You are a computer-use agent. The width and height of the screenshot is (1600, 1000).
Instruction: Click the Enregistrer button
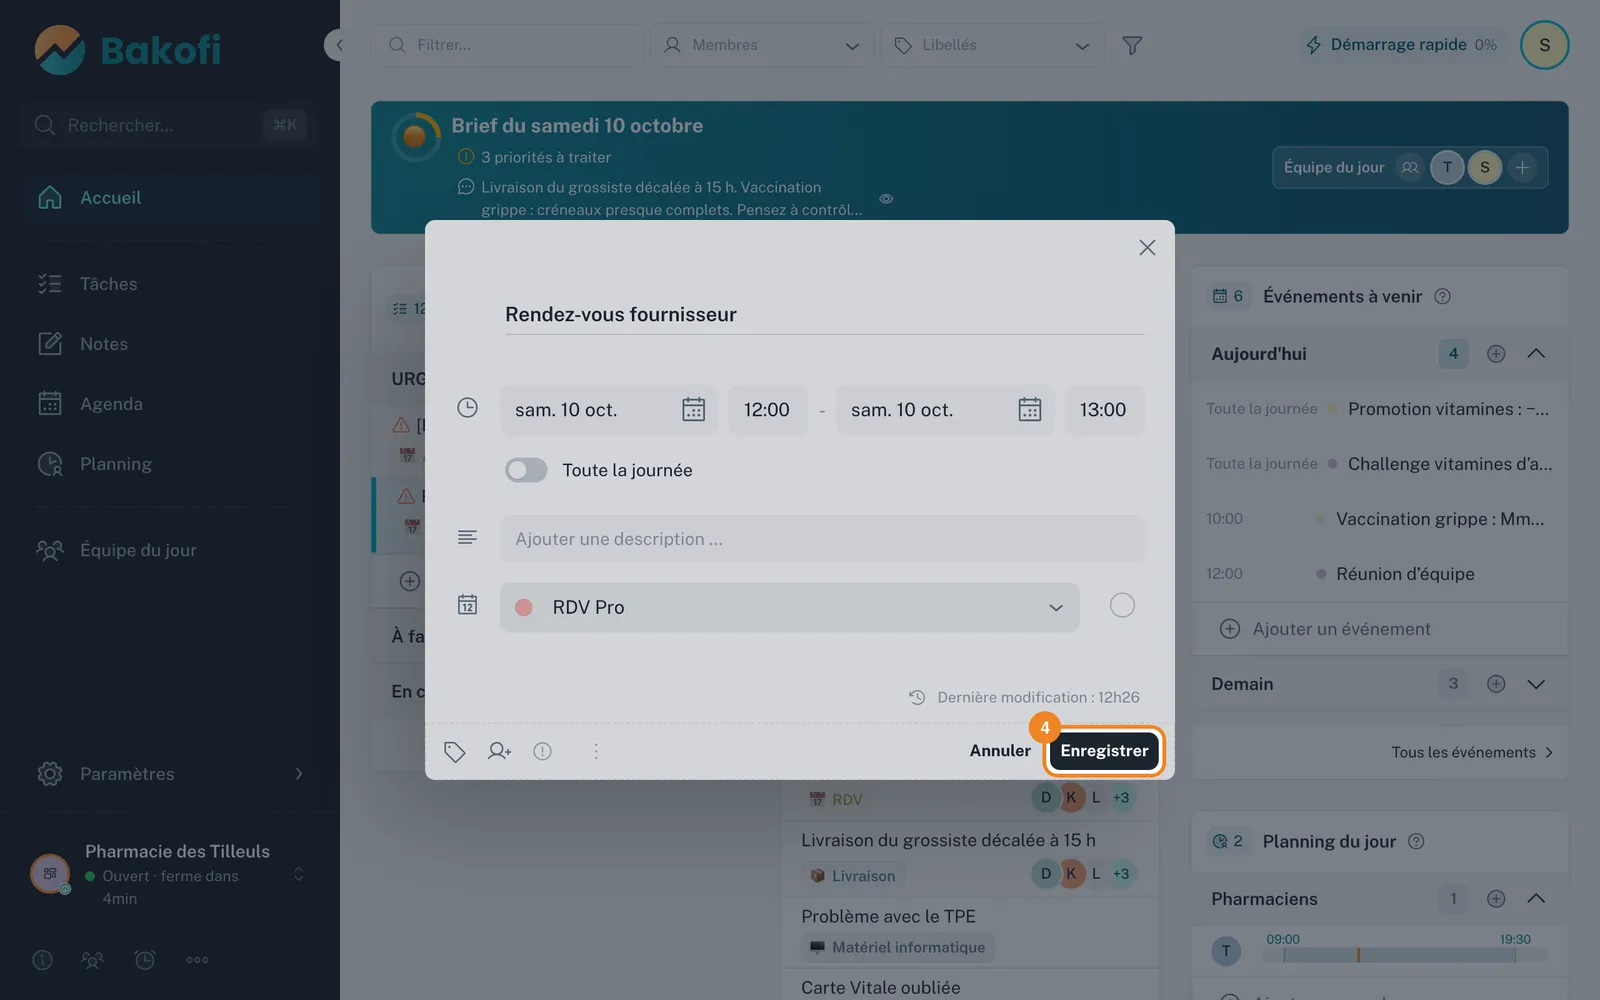[1104, 751]
